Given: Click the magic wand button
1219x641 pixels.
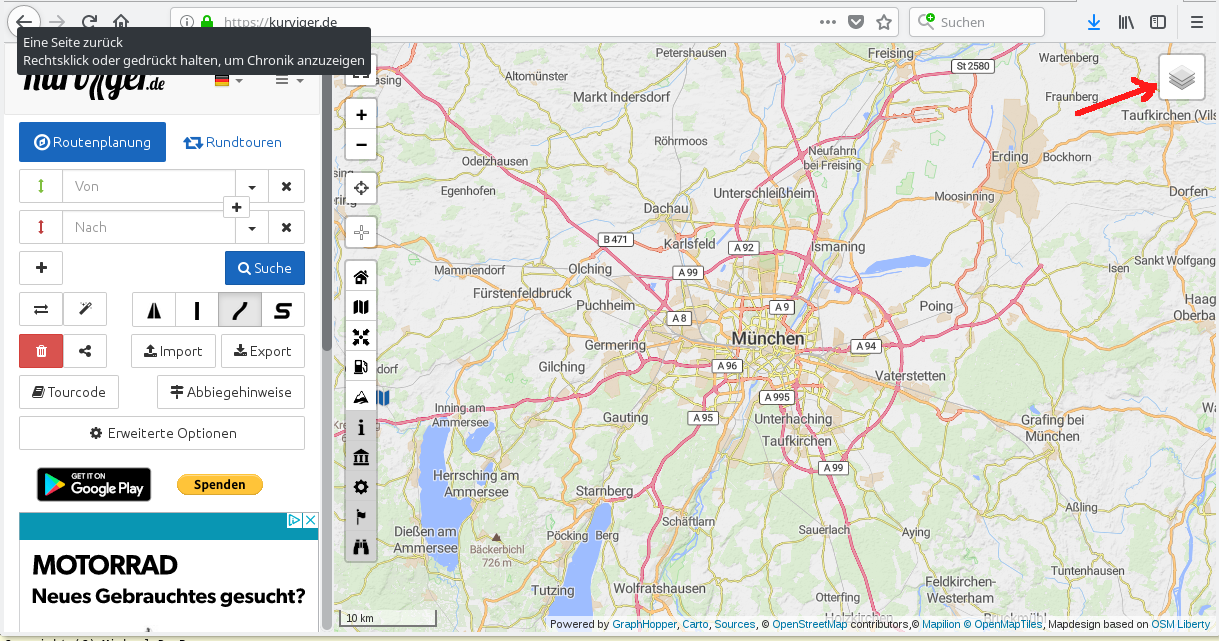Looking at the screenshot, I should click(85, 310).
